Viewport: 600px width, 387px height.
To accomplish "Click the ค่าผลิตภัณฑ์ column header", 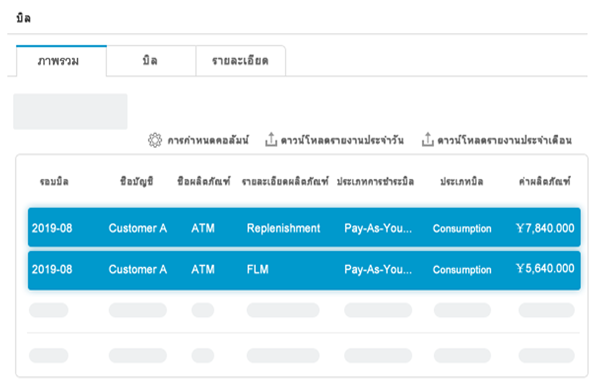I will (x=545, y=181).
